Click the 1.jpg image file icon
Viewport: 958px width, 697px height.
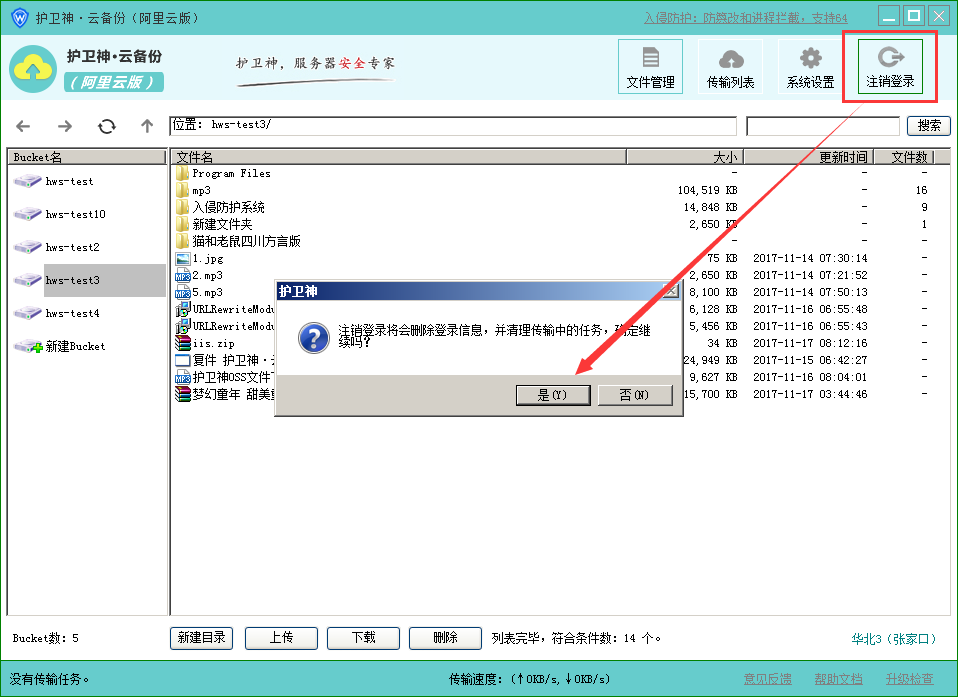pyautogui.click(x=182, y=258)
